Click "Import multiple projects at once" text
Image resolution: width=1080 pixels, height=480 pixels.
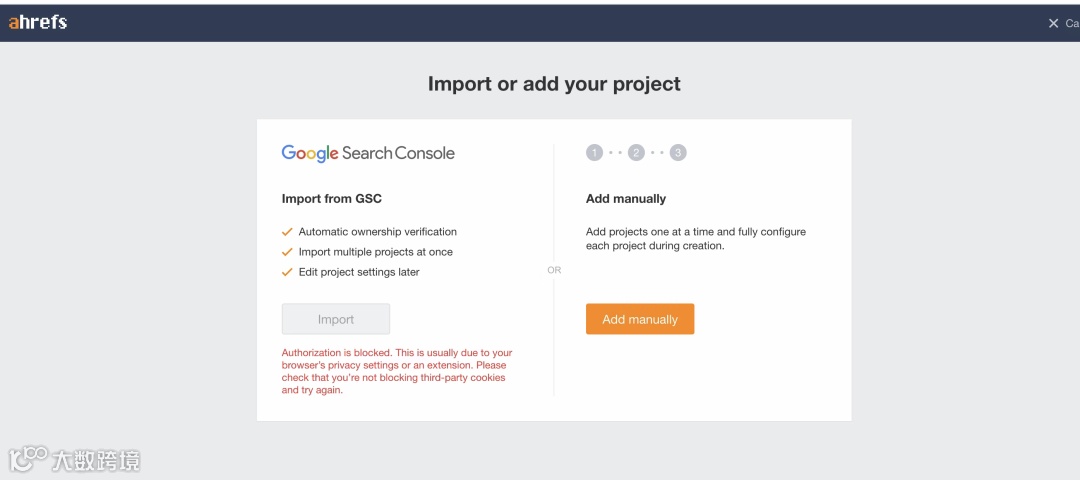coord(375,252)
